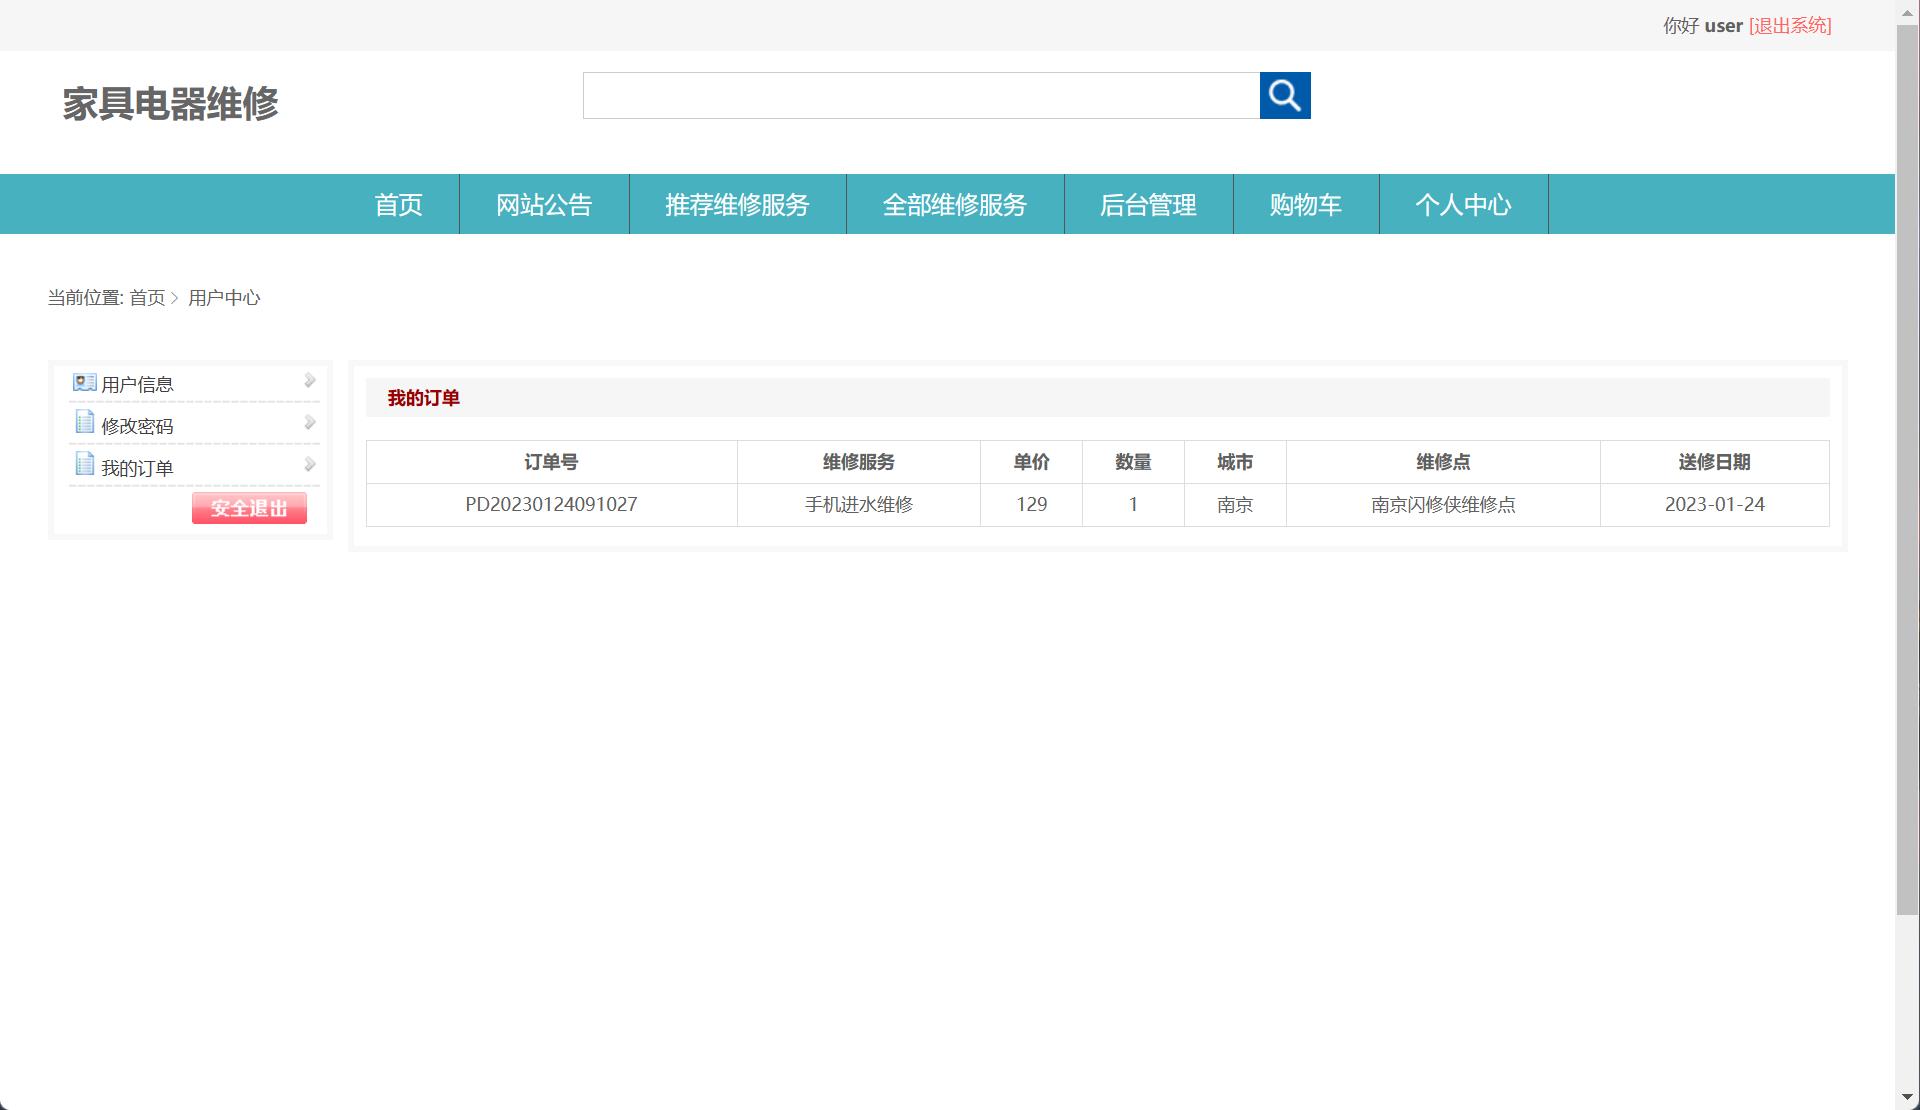Open the 后台管理 section
The height and width of the screenshot is (1110, 1920).
coord(1148,204)
